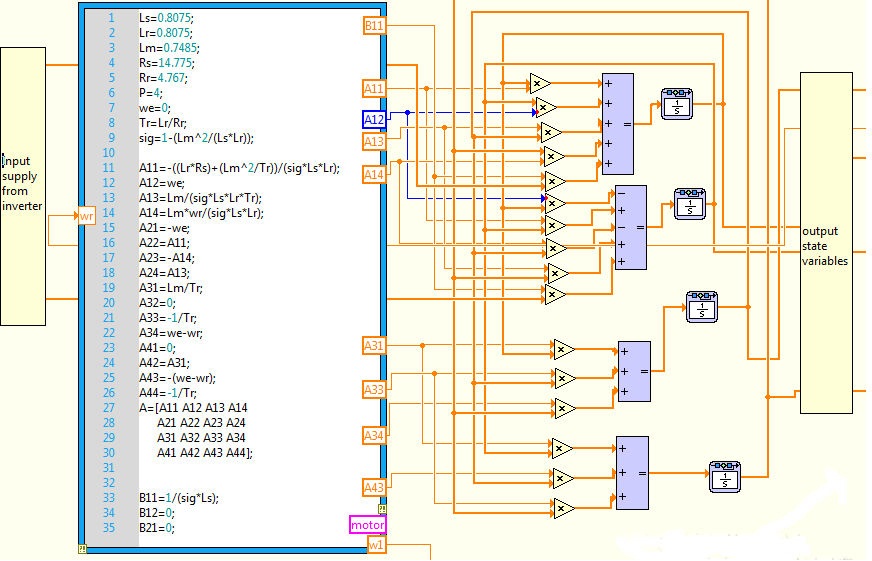Select the compound arithmetic node with minus inputs

coord(631,227)
